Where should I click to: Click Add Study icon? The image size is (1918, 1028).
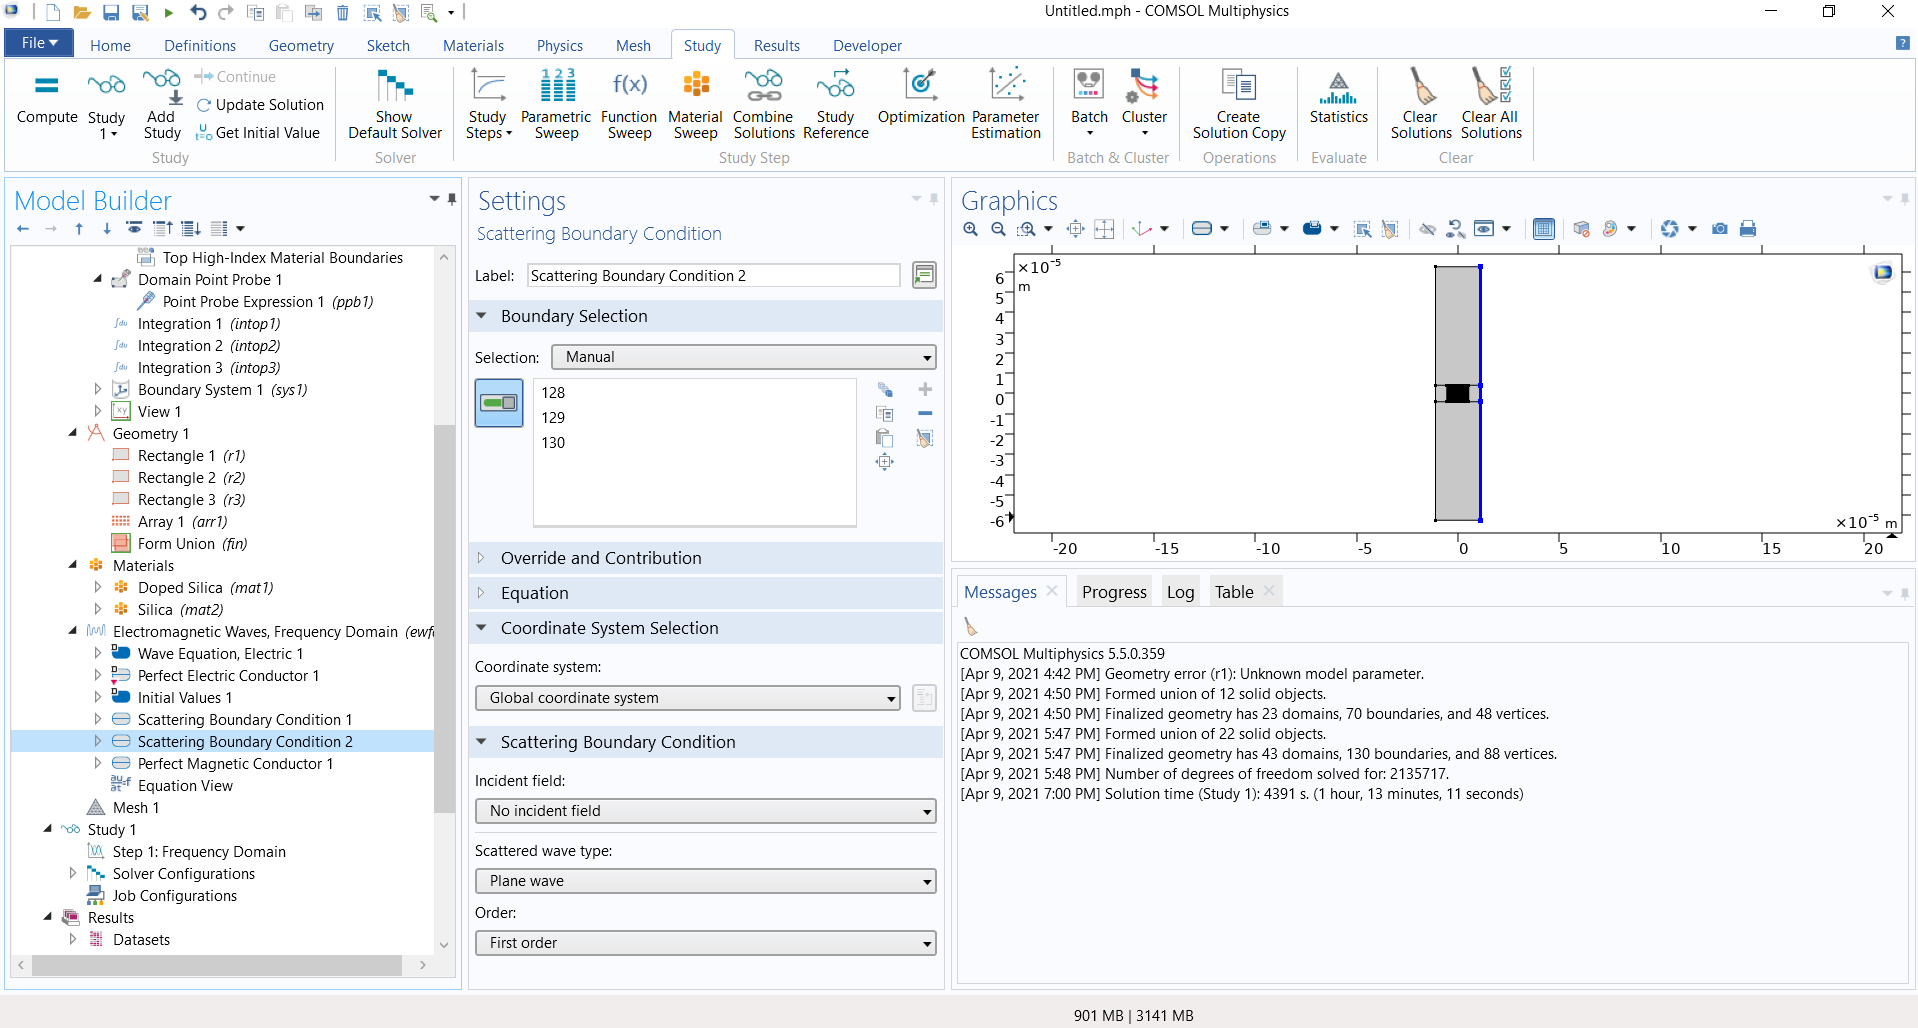click(x=161, y=104)
